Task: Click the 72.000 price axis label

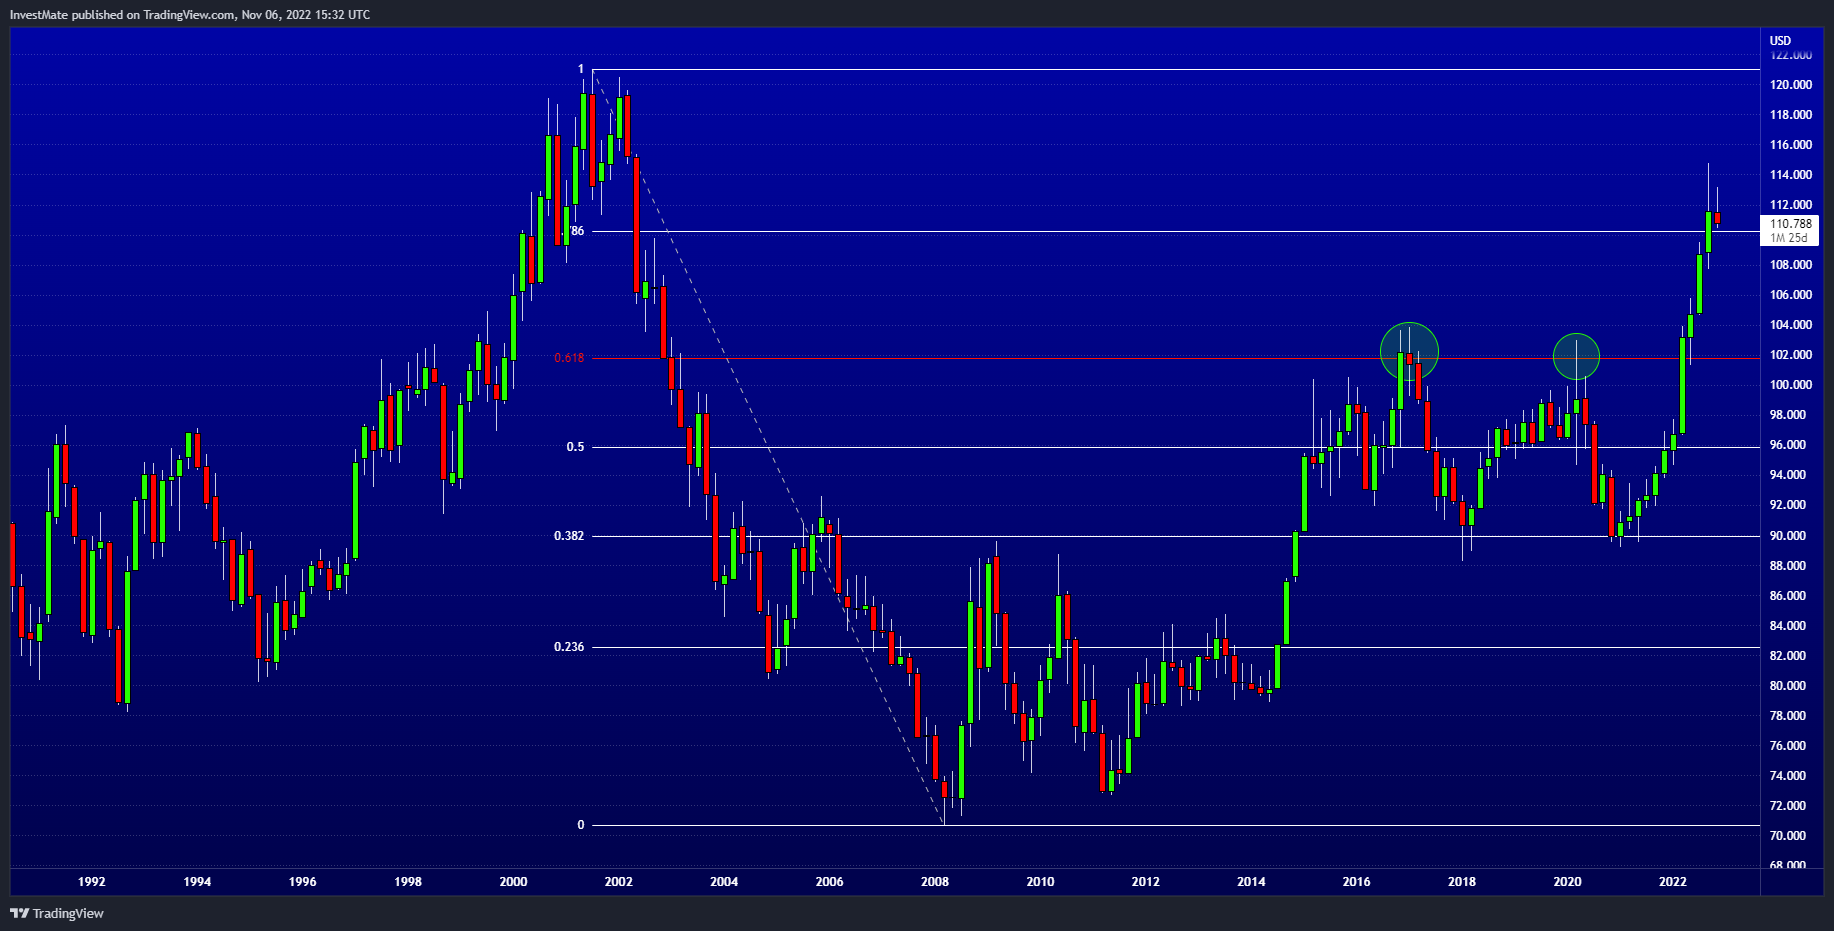Action: click(1790, 806)
